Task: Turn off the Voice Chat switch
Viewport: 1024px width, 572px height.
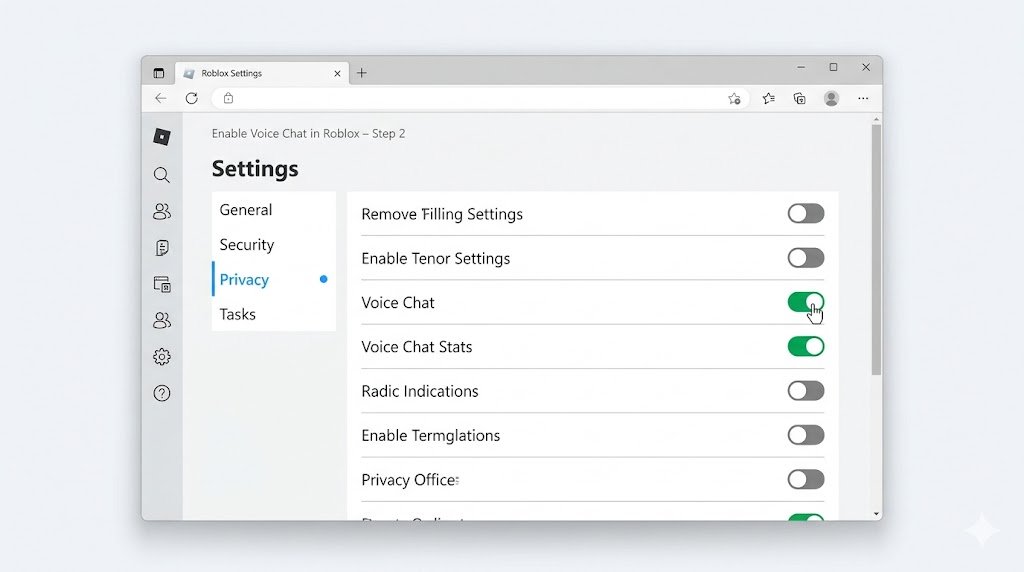Action: pos(805,302)
